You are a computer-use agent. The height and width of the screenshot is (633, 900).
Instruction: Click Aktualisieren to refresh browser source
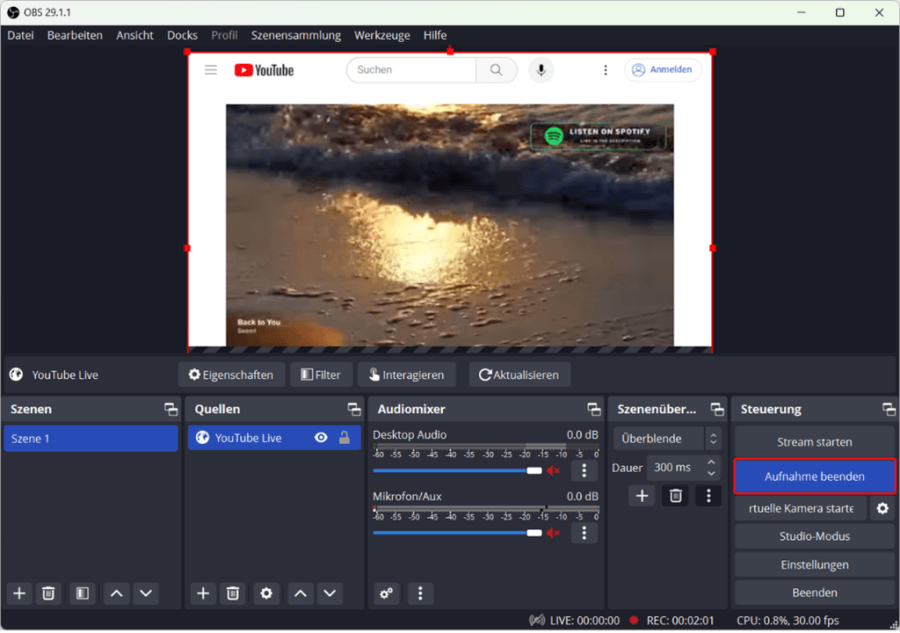(519, 375)
